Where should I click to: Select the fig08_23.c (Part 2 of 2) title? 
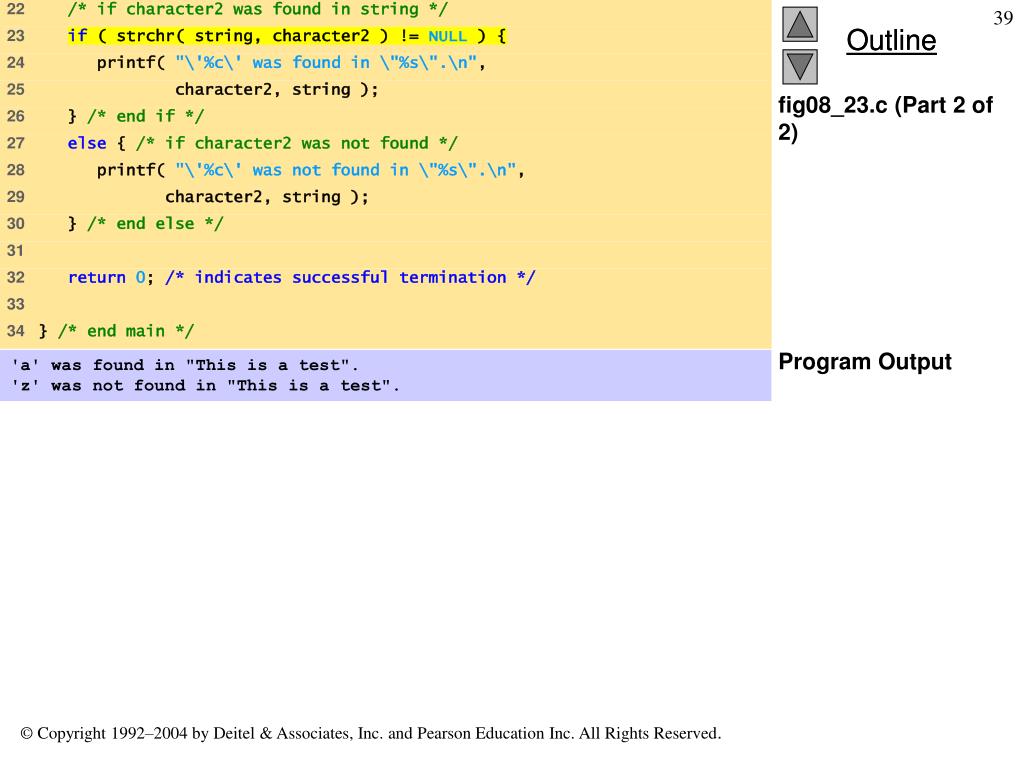[x=885, y=118]
